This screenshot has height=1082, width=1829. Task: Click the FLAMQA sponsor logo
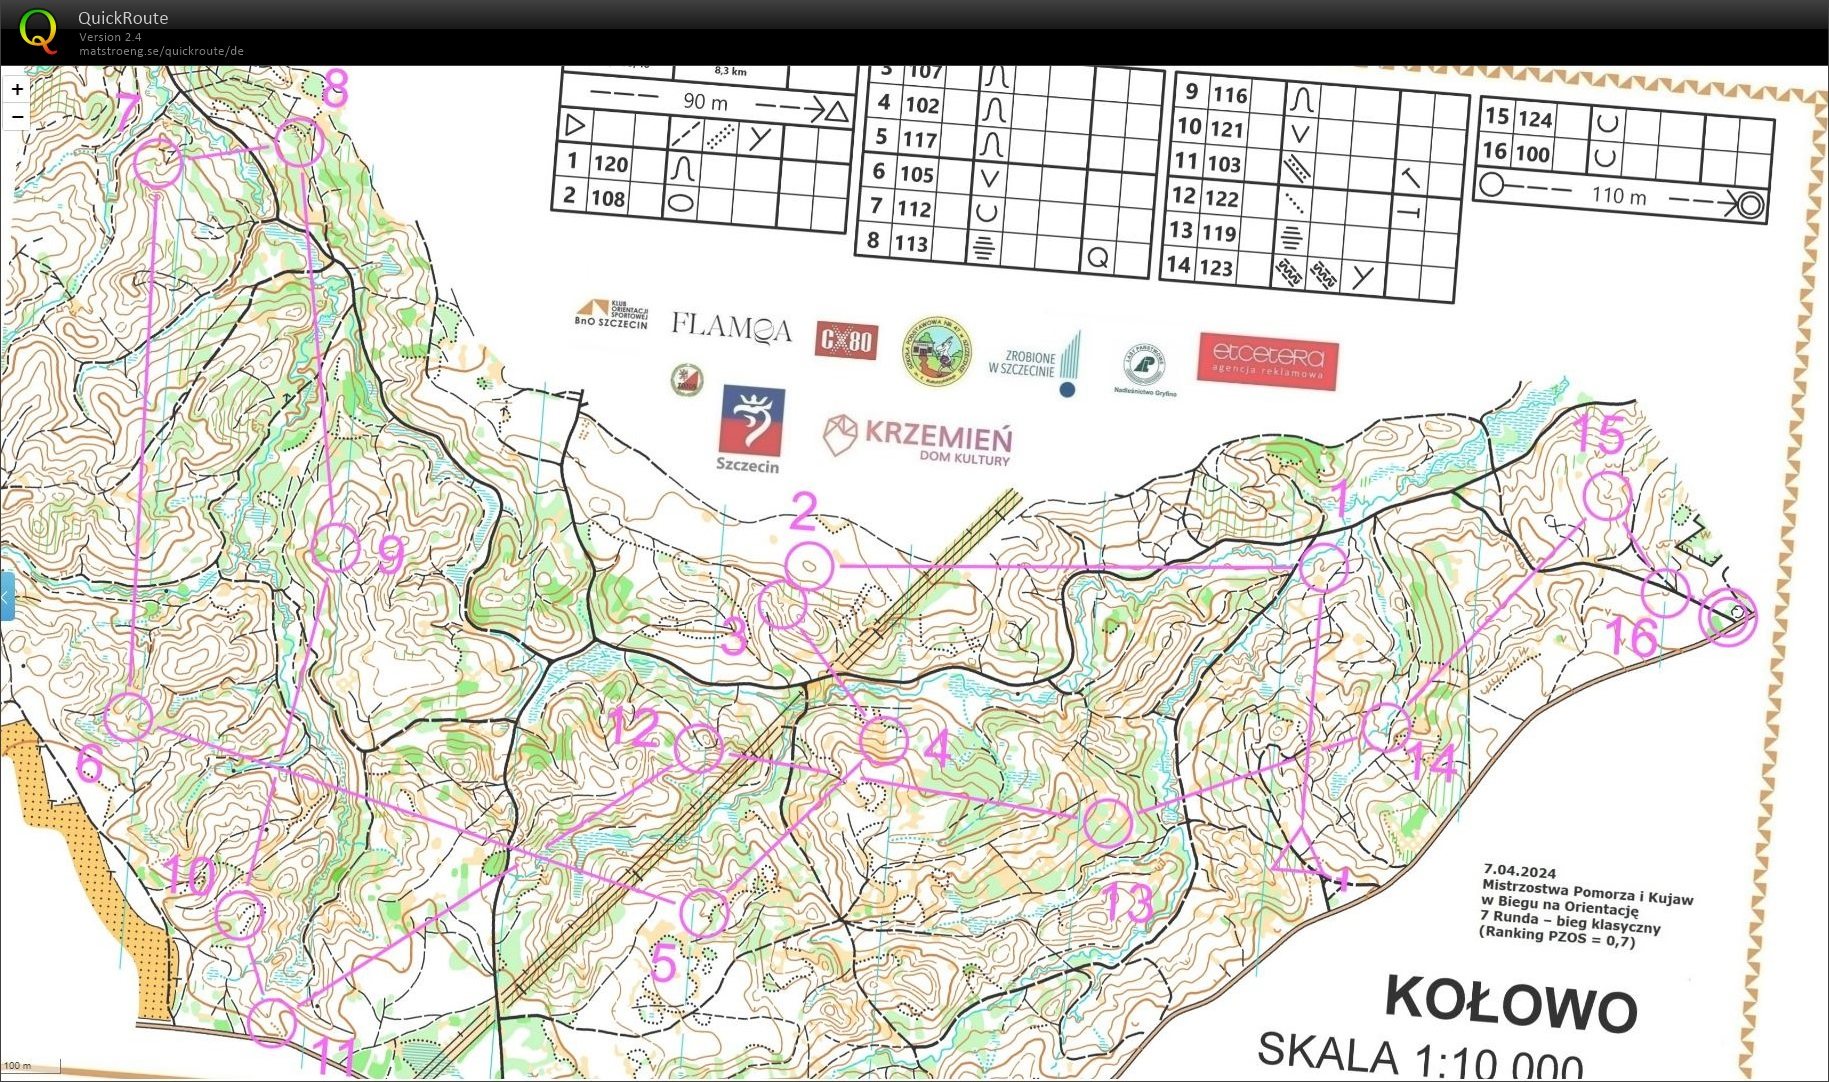tap(730, 327)
